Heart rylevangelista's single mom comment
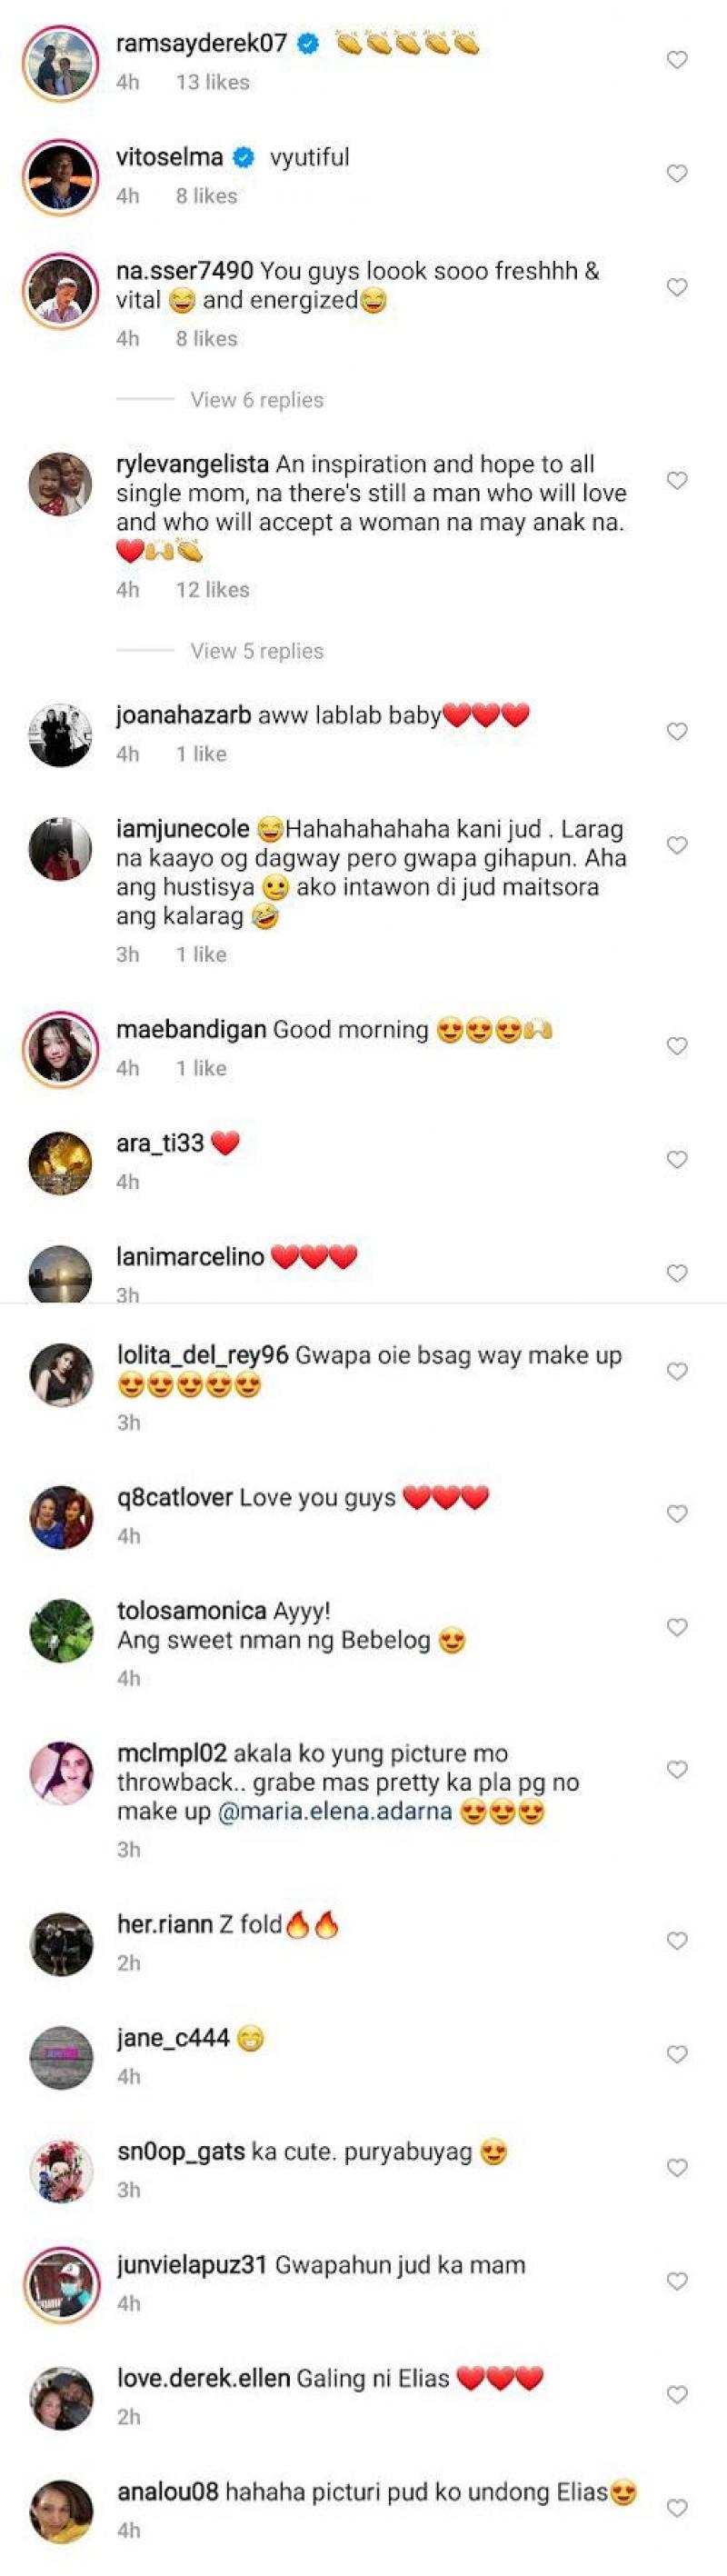Viewport: 727px width, 2576px height. (677, 481)
